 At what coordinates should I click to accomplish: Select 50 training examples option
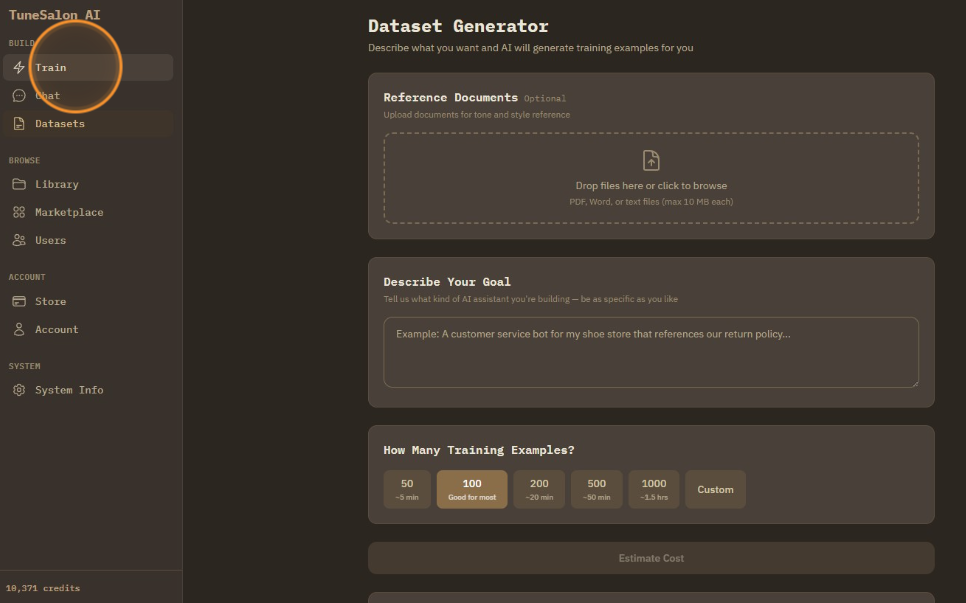[x=407, y=489]
